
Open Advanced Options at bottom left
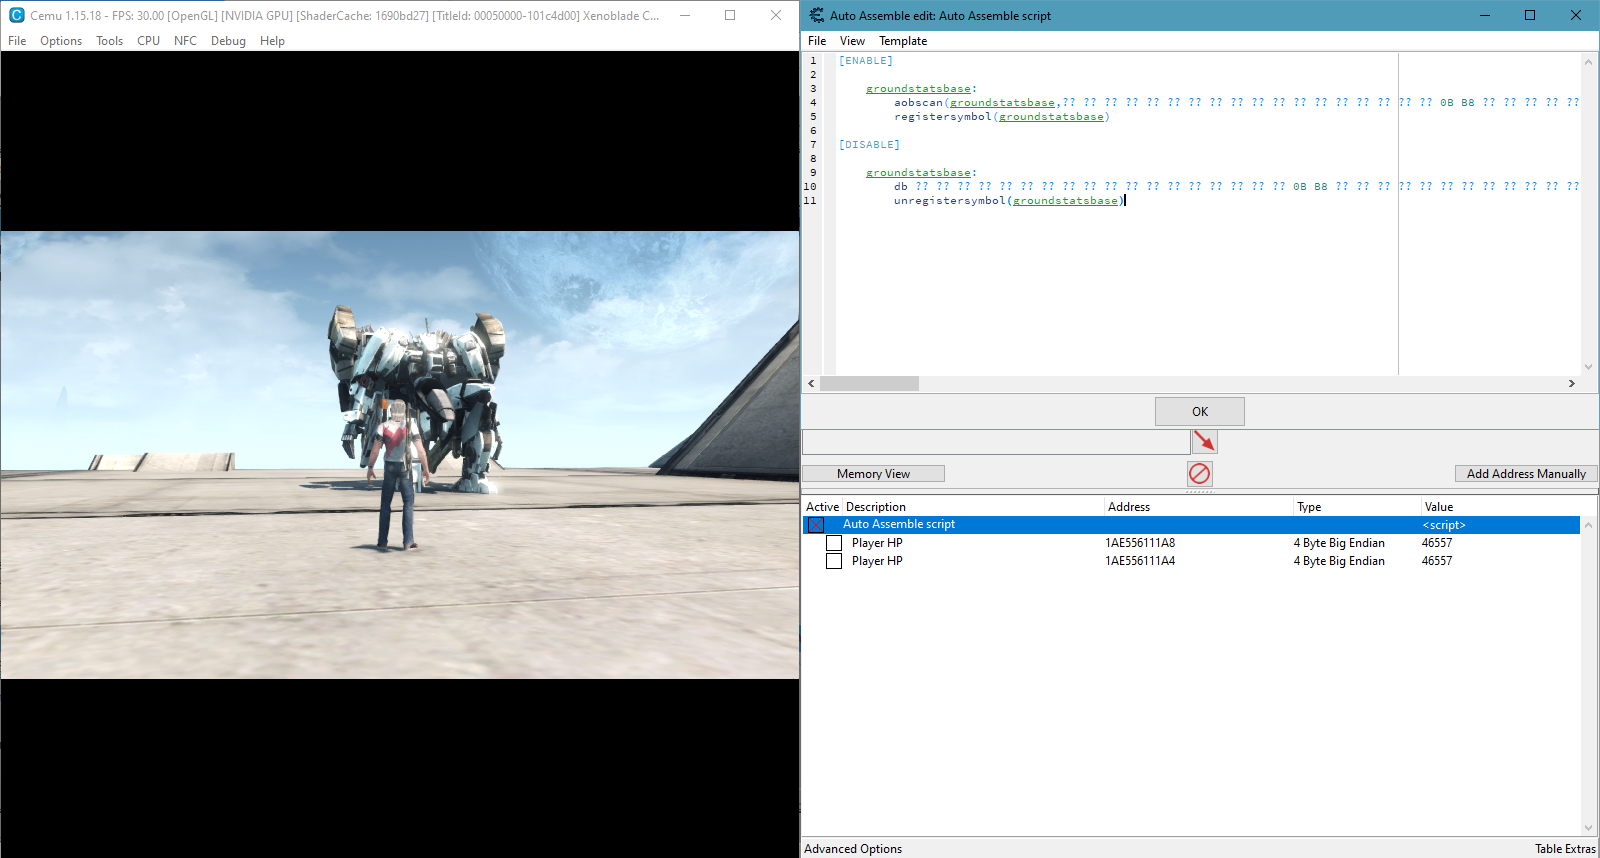[853, 849]
